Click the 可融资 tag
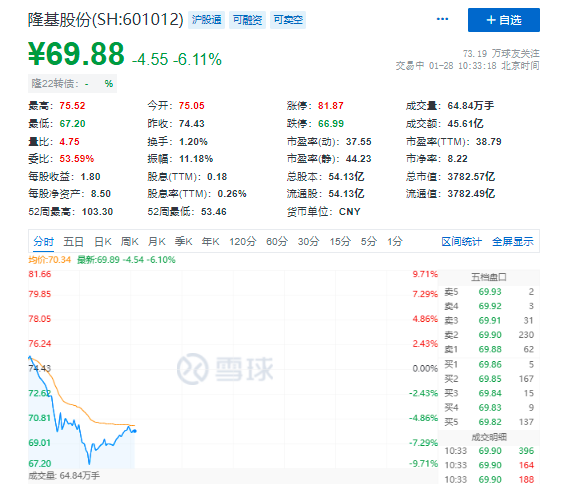The image size is (567, 484). click(x=247, y=20)
